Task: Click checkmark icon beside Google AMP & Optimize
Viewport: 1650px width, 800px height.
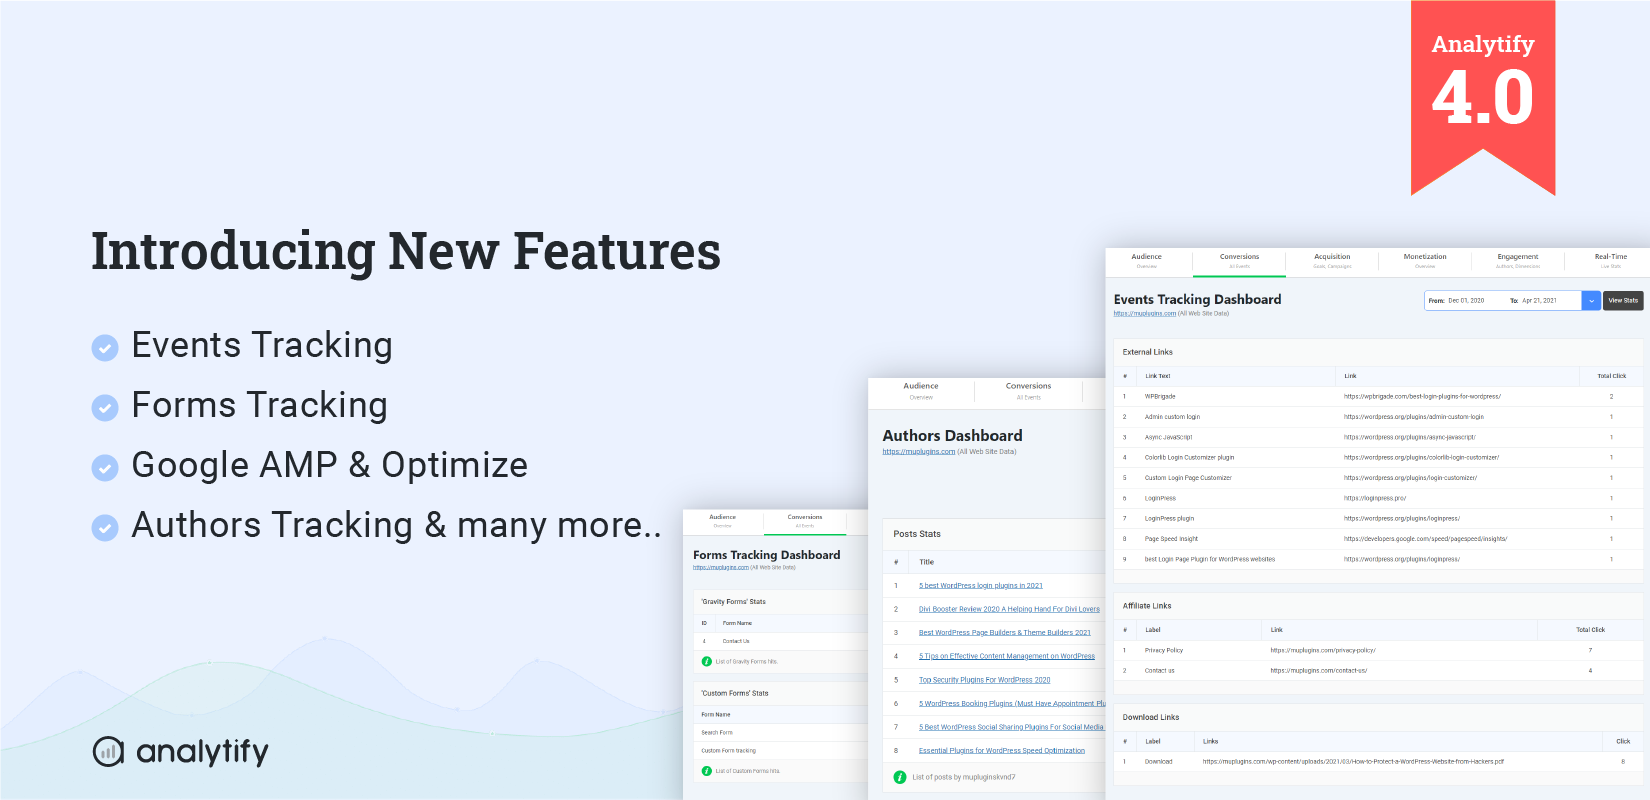Action: (x=105, y=467)
